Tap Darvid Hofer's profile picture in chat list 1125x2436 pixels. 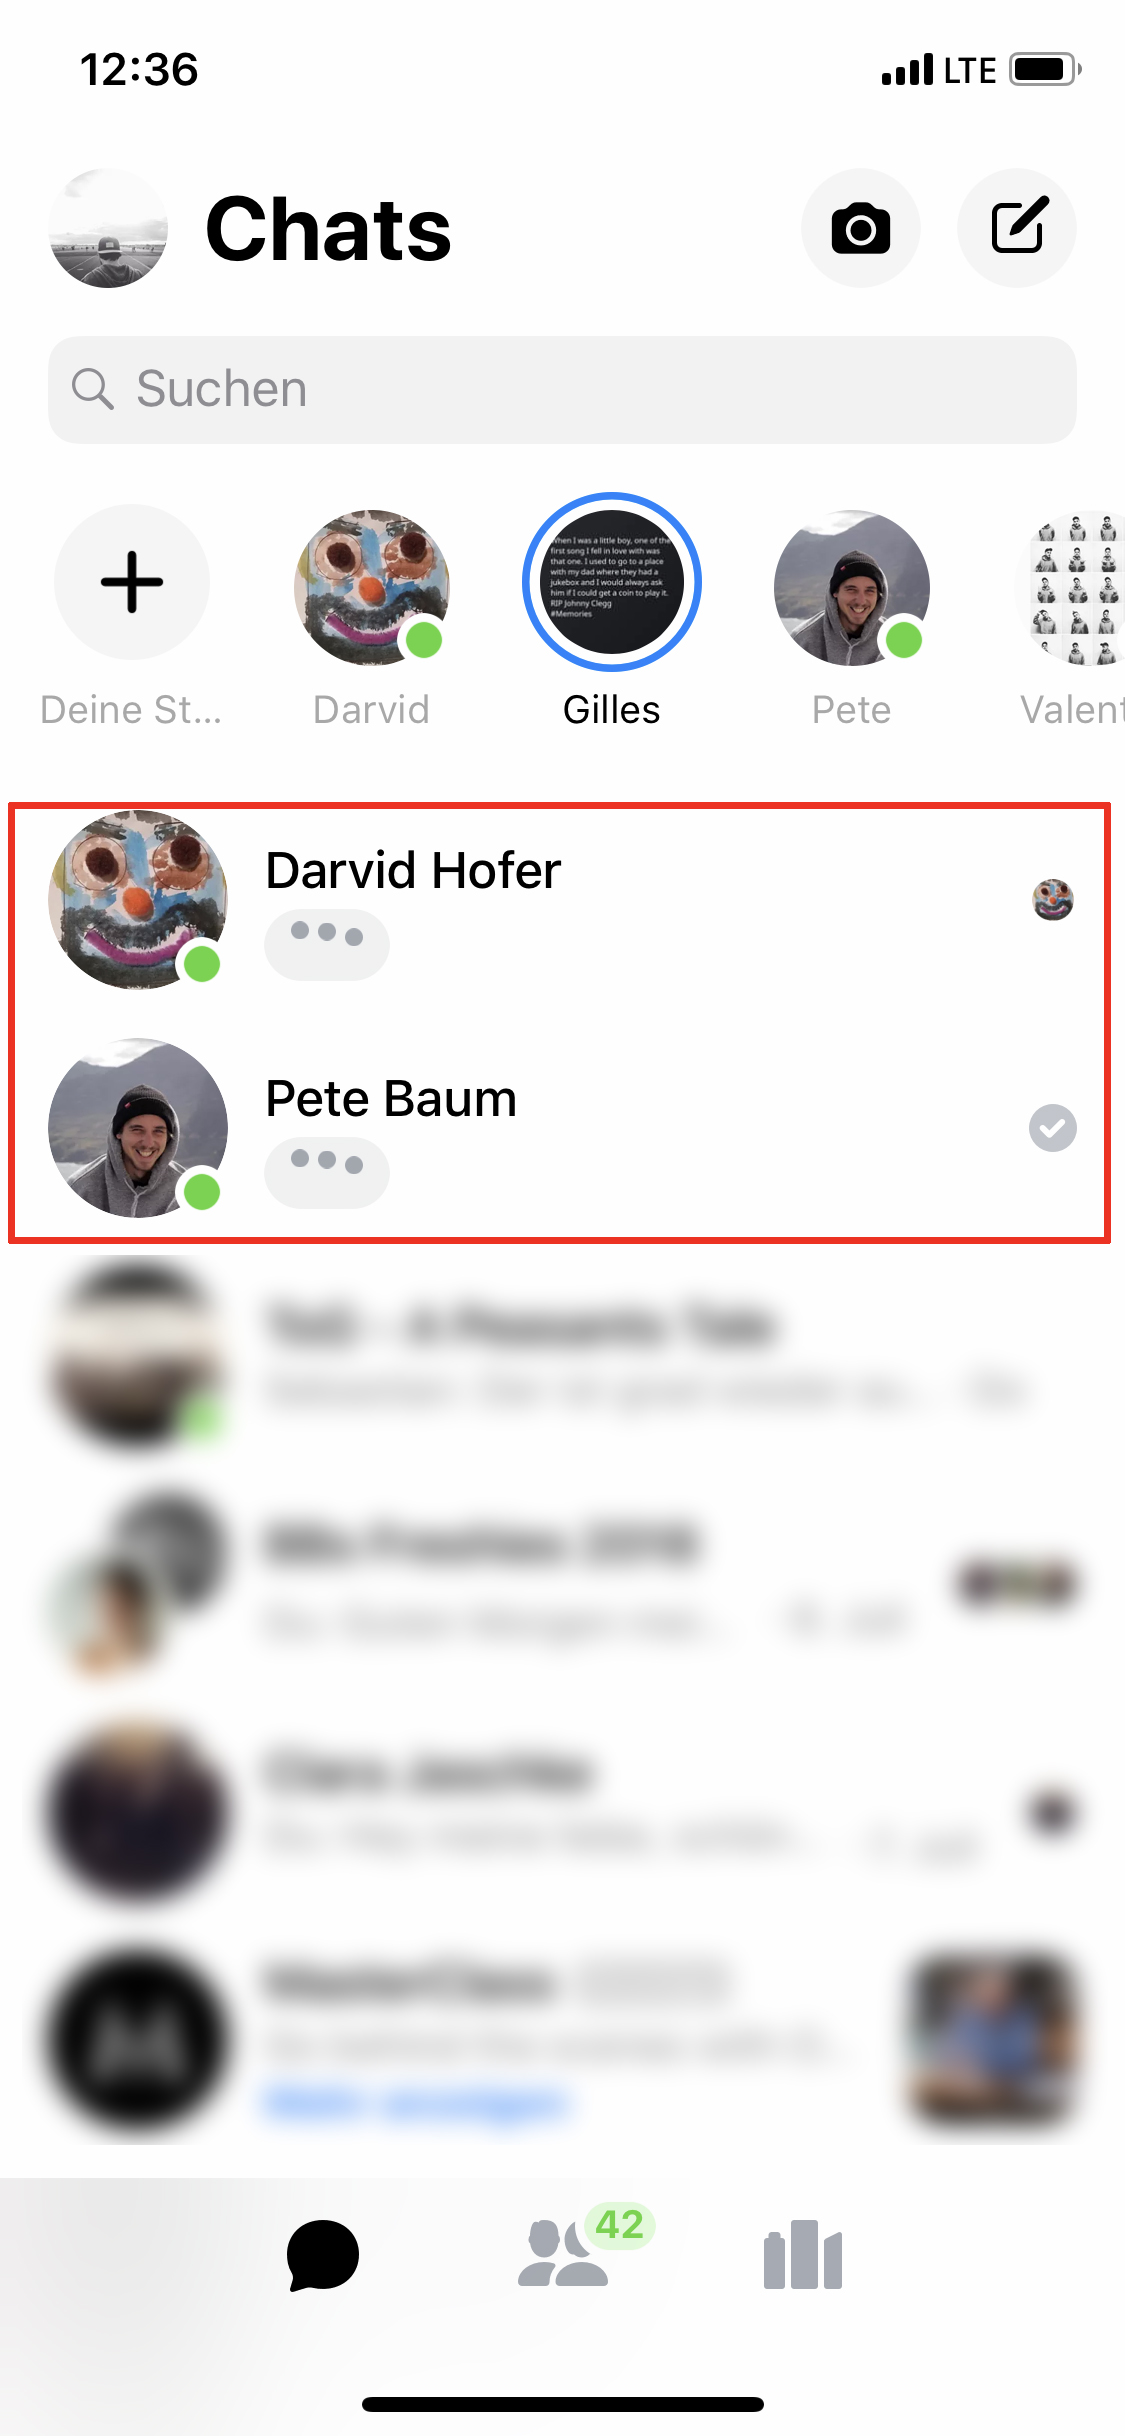coord(138,900)
